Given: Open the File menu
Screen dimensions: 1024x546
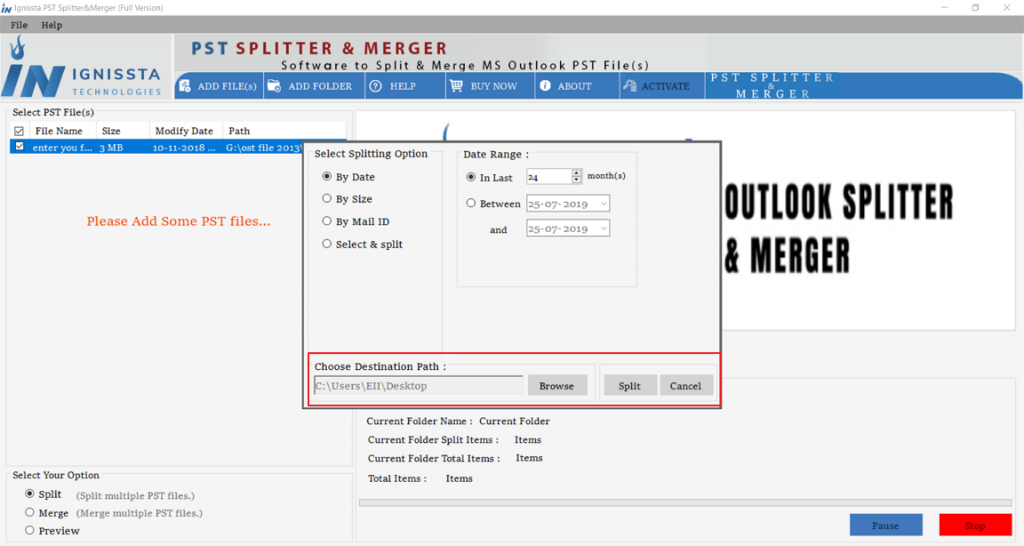Looking at the screenshot, I should (x=19, y=25).
